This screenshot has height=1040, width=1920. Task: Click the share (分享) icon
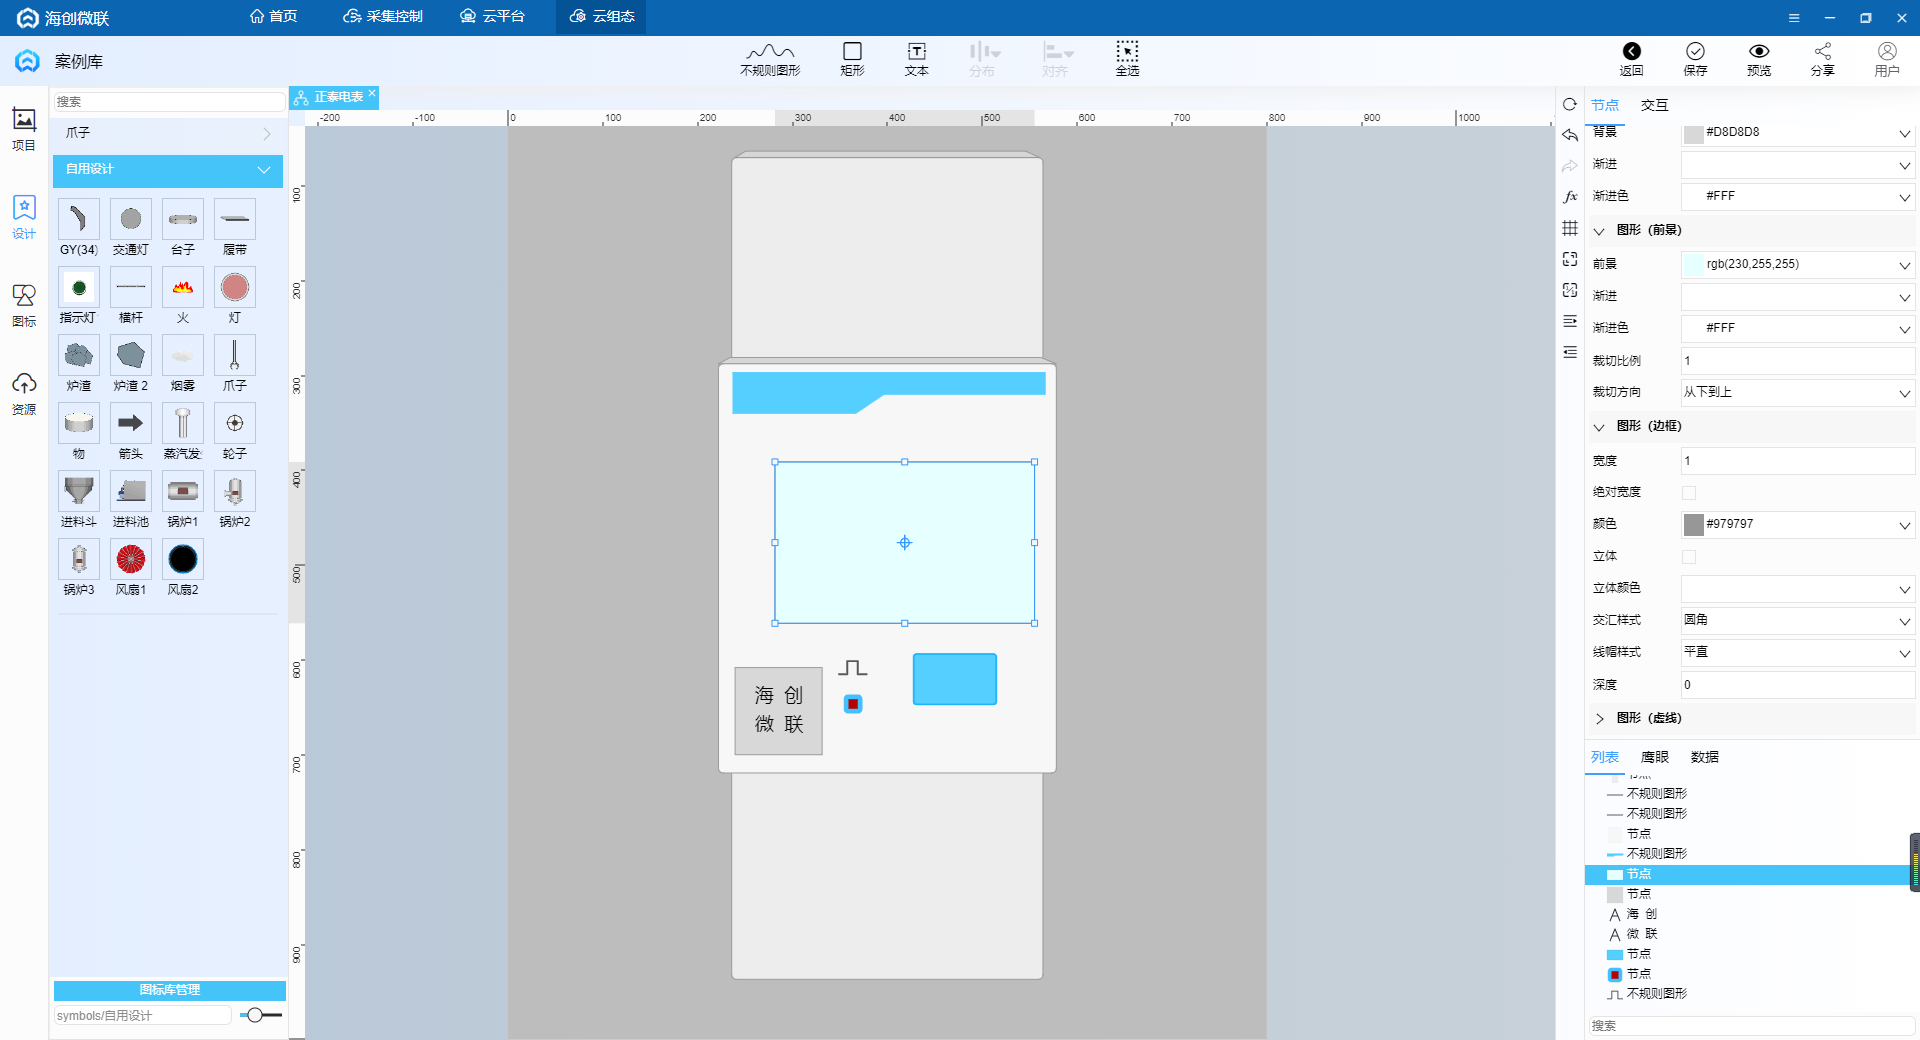[x=1823, y=59]
